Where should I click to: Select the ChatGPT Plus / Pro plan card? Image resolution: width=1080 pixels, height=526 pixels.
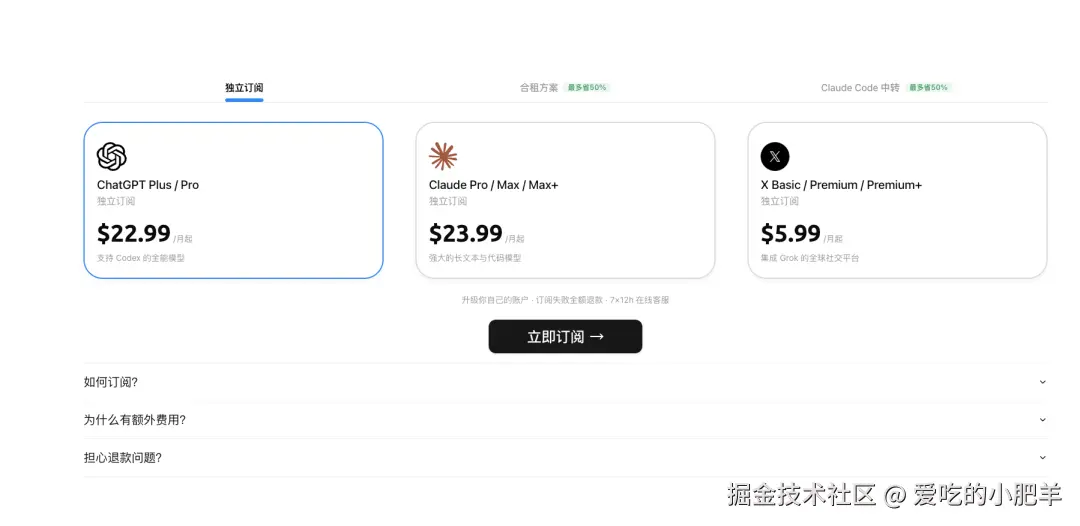click(233, 200)
